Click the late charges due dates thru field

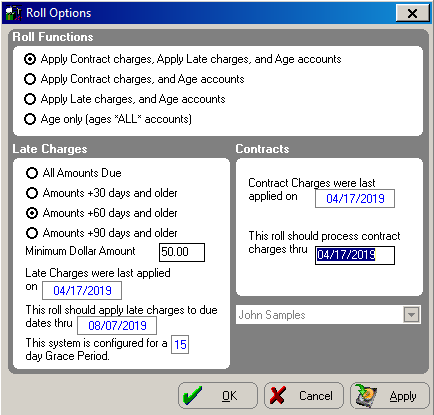click(117, 325)
